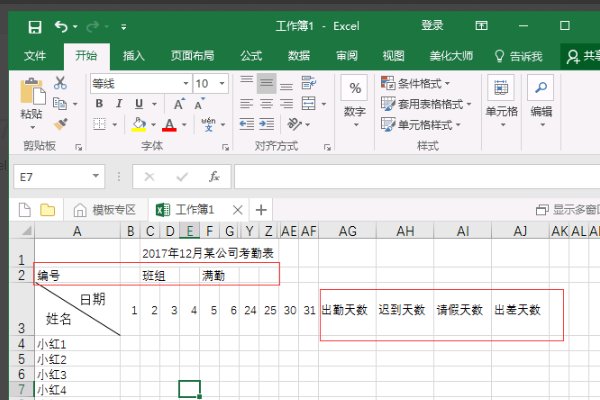Switch to 视图 ribbon tab
600x400 pixels.
pyautogui.click(x=394, y=56)
